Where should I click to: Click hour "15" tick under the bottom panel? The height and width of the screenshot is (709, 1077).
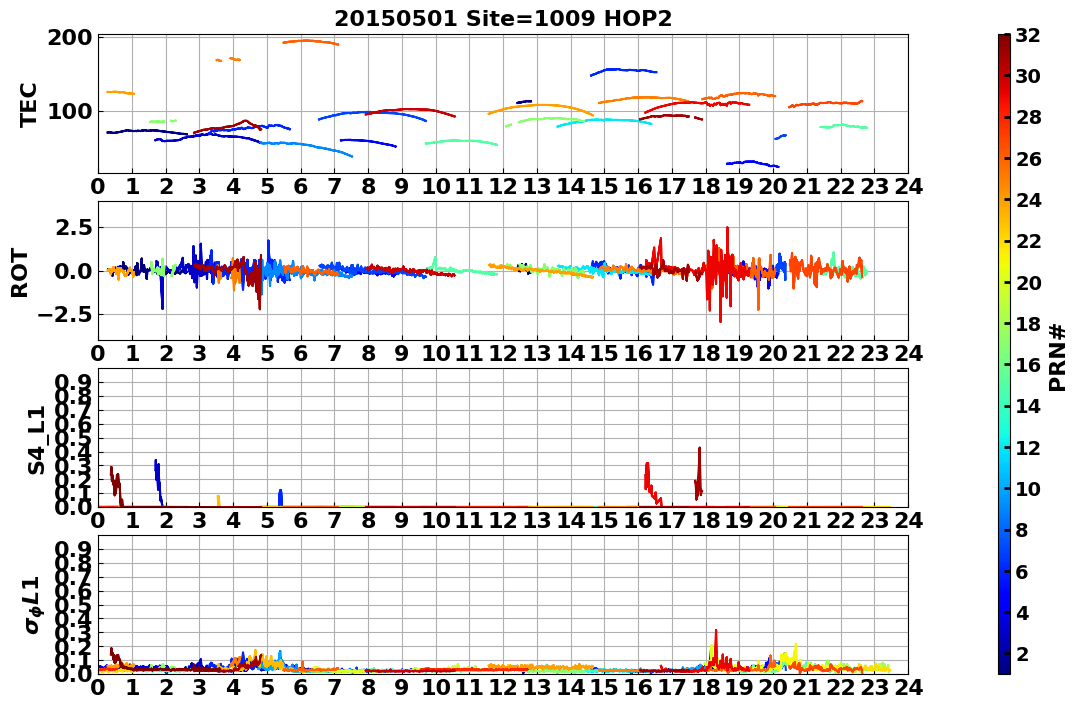pos(604,686)
